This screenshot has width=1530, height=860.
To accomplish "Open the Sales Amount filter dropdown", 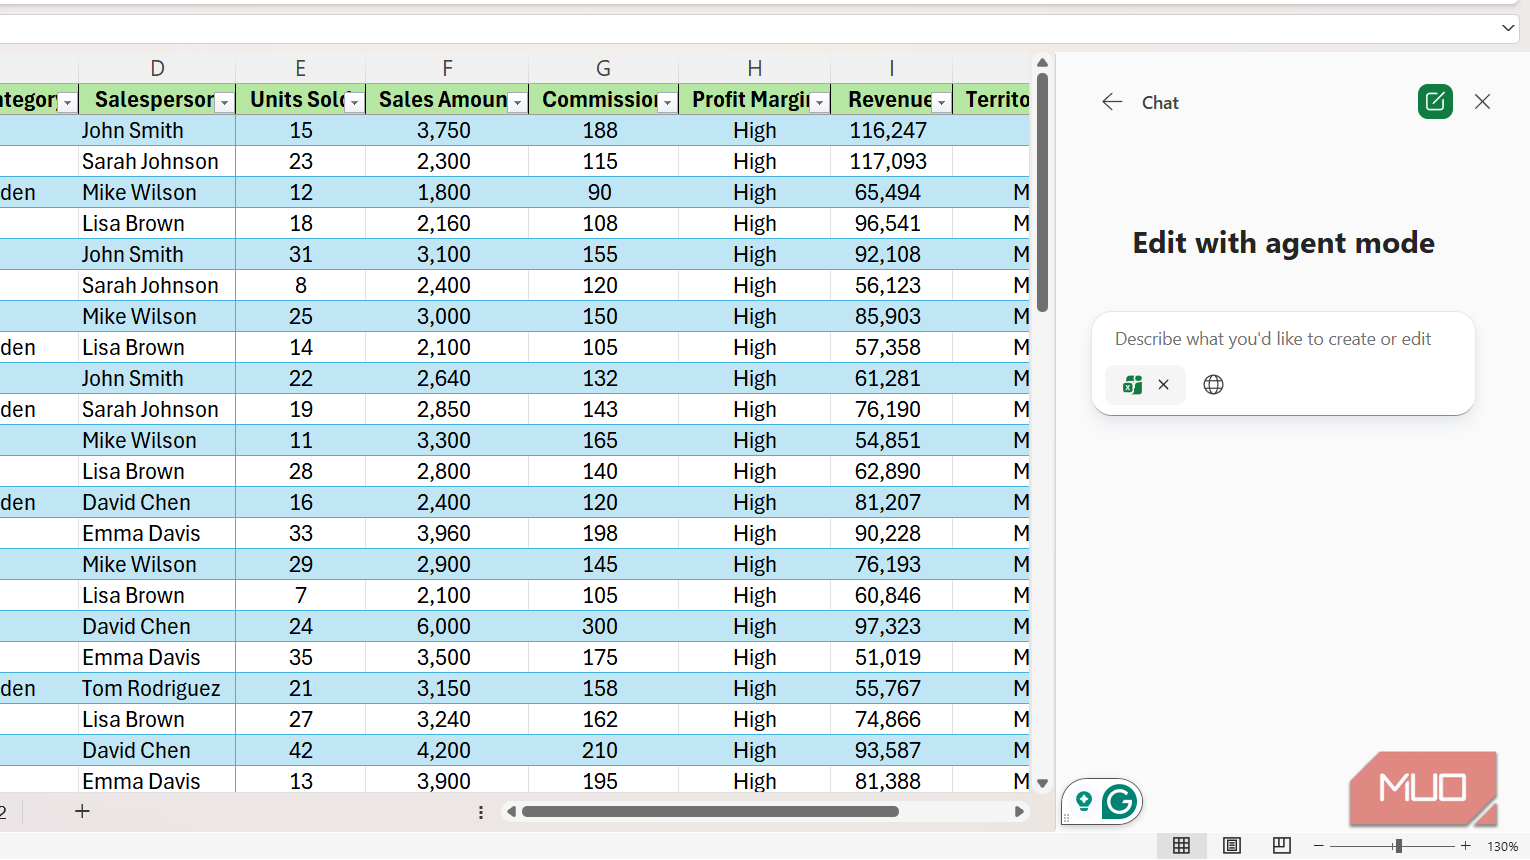I will 517,102.
